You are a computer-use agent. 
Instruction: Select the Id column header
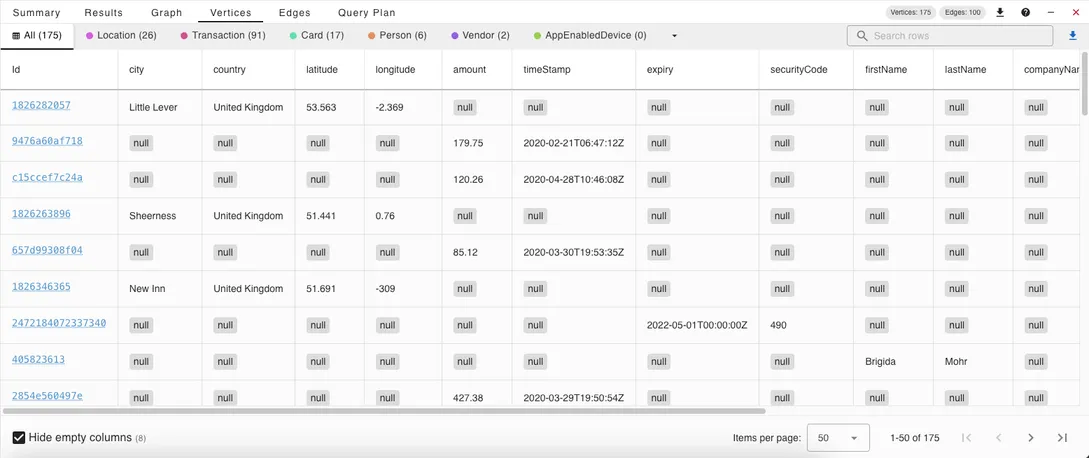tap(17, 69)
